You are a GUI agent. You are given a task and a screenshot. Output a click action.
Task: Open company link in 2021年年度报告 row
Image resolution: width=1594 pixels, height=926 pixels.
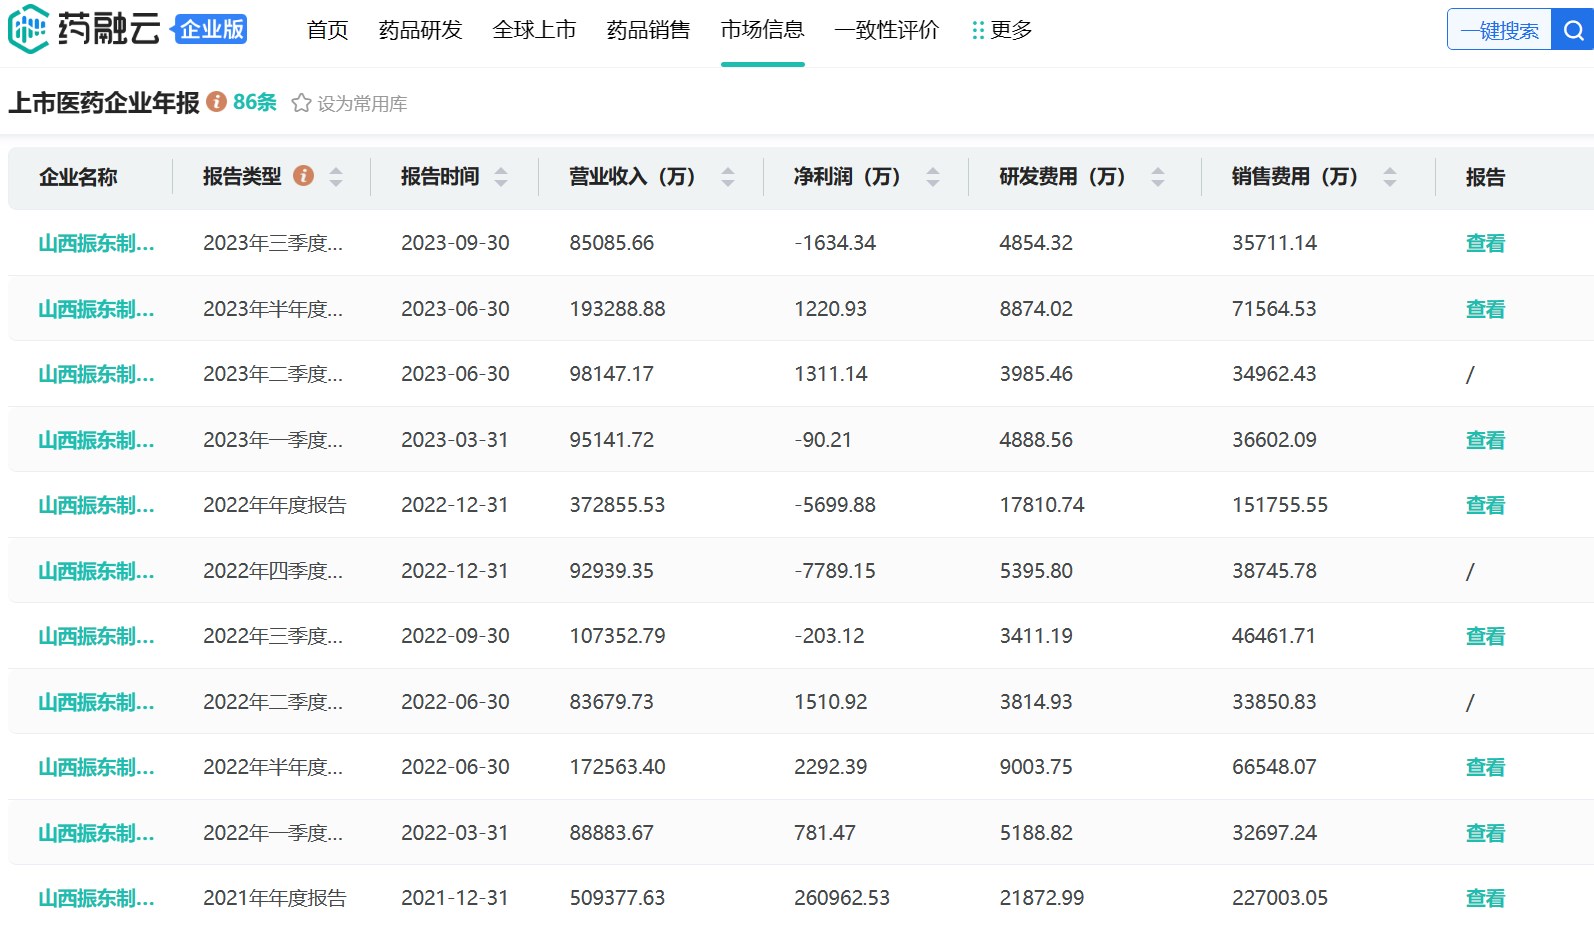pyautogui.click(x=96, y=898)
